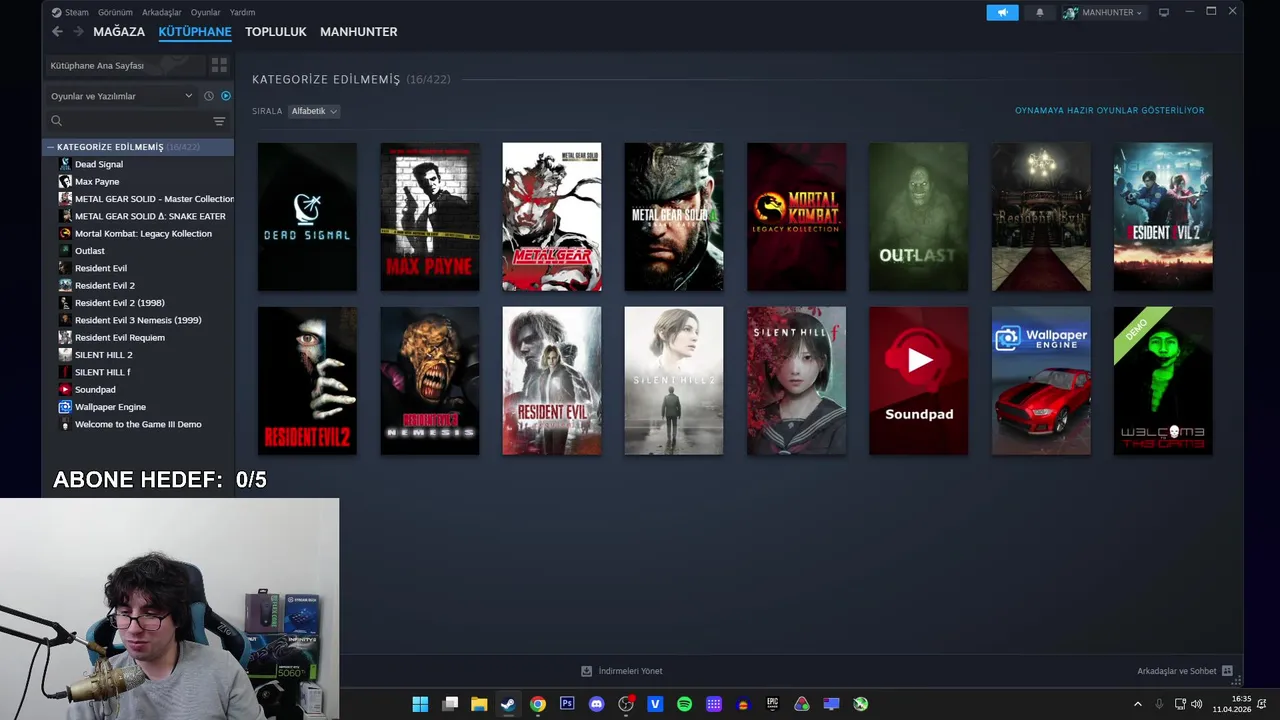
Task: Expand Oyunlar ve Yazılımlar dropdown
Action: [x=121, y=96]
